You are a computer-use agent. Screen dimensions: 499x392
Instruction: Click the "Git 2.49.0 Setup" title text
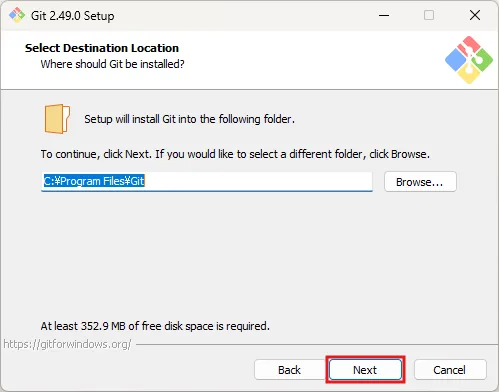click(72, 16)
